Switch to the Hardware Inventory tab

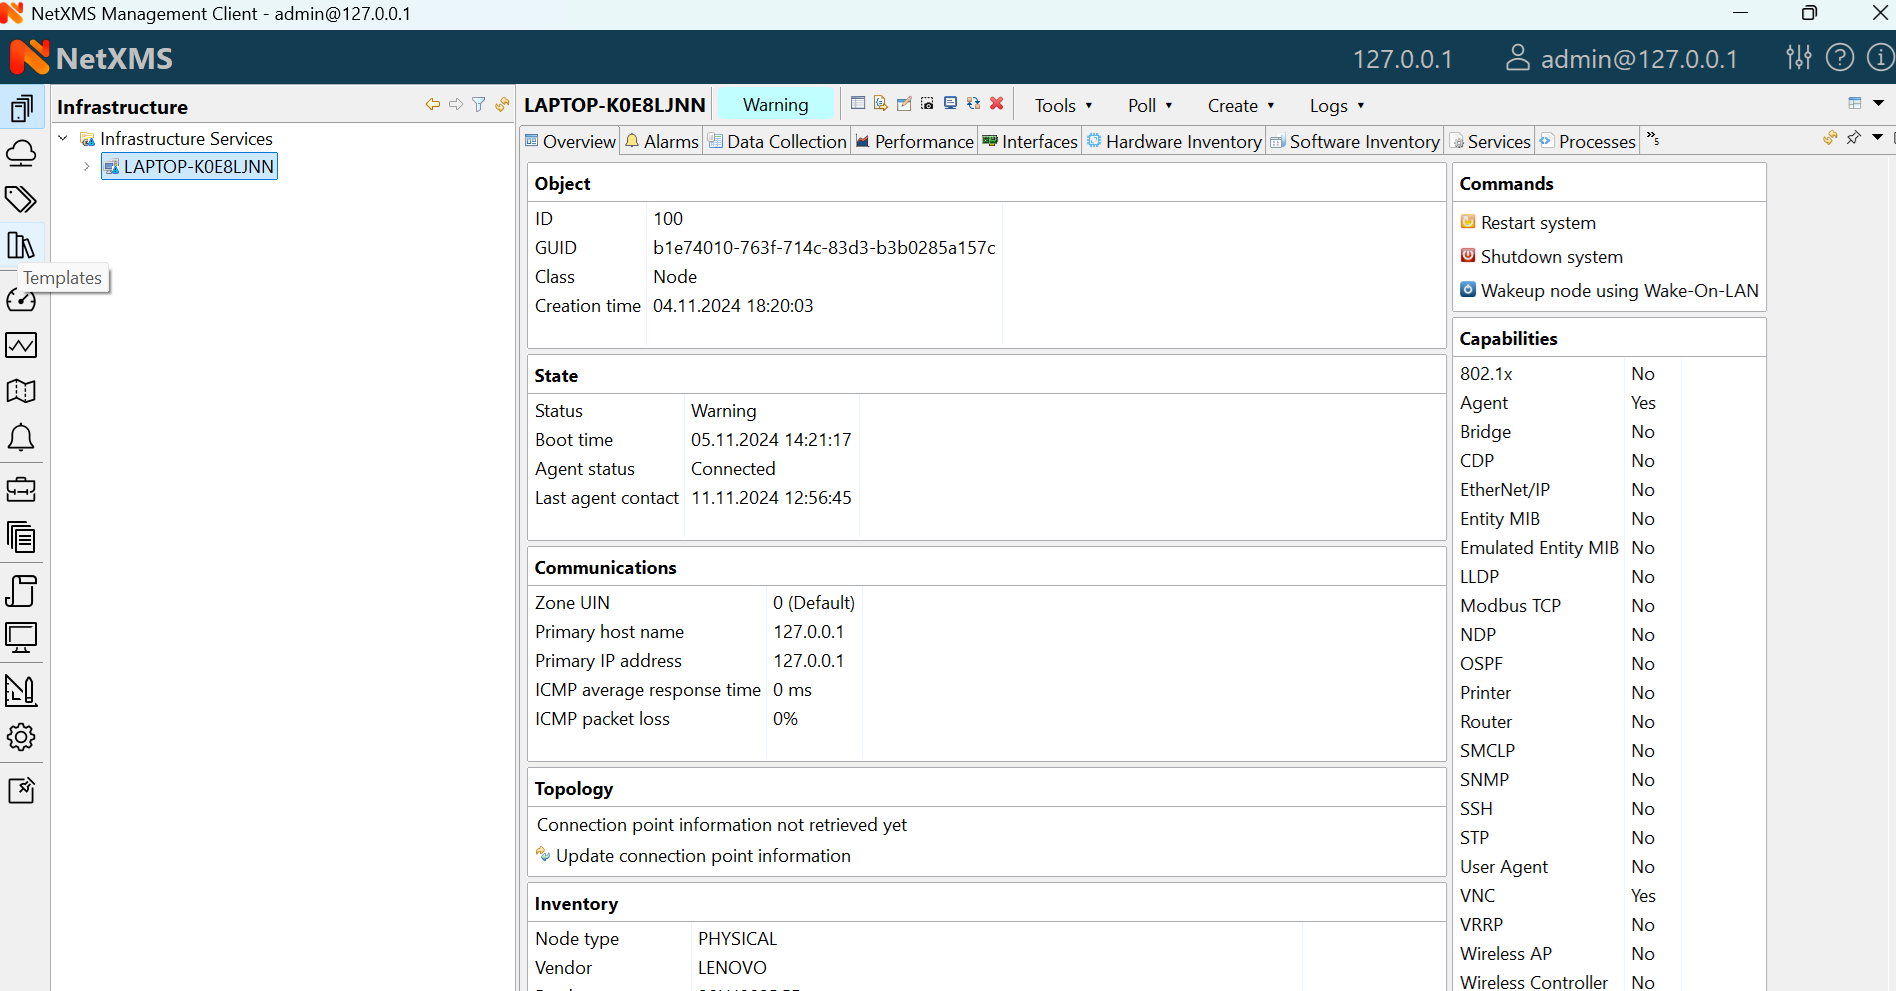(x=1174, y=142)
